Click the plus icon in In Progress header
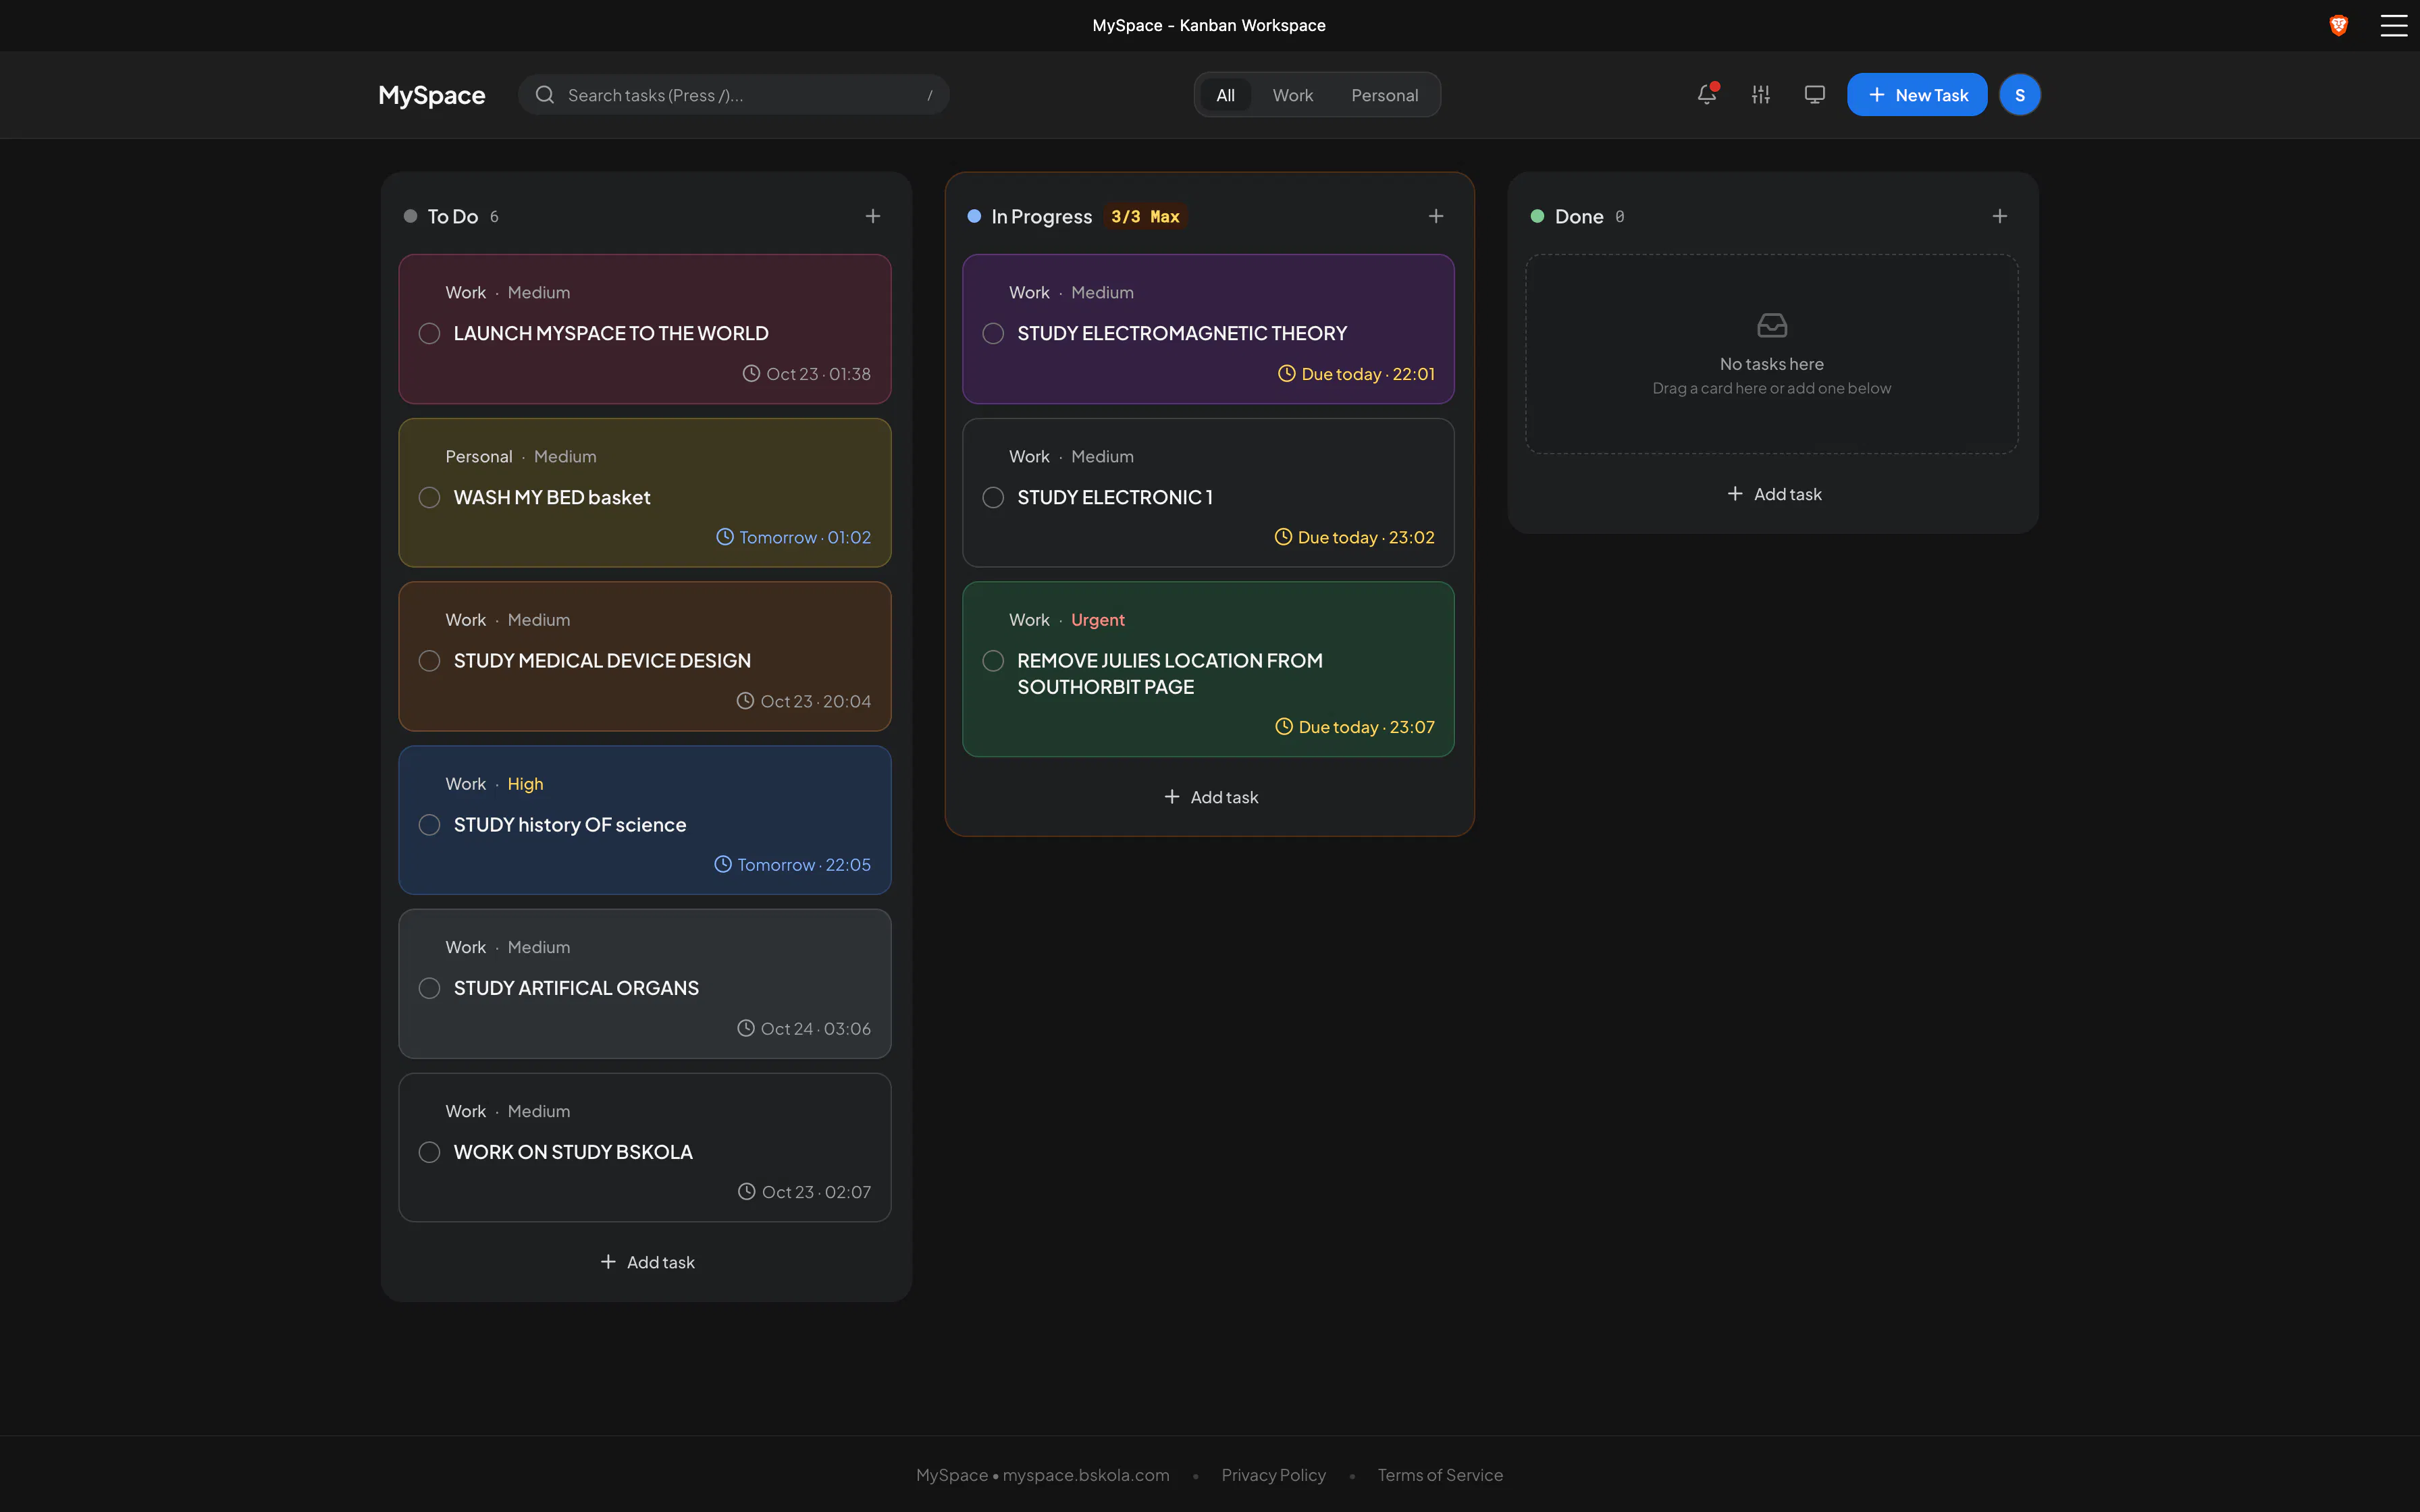The height and width of the screenshot is (1512, 2420). click(1436, 216)
